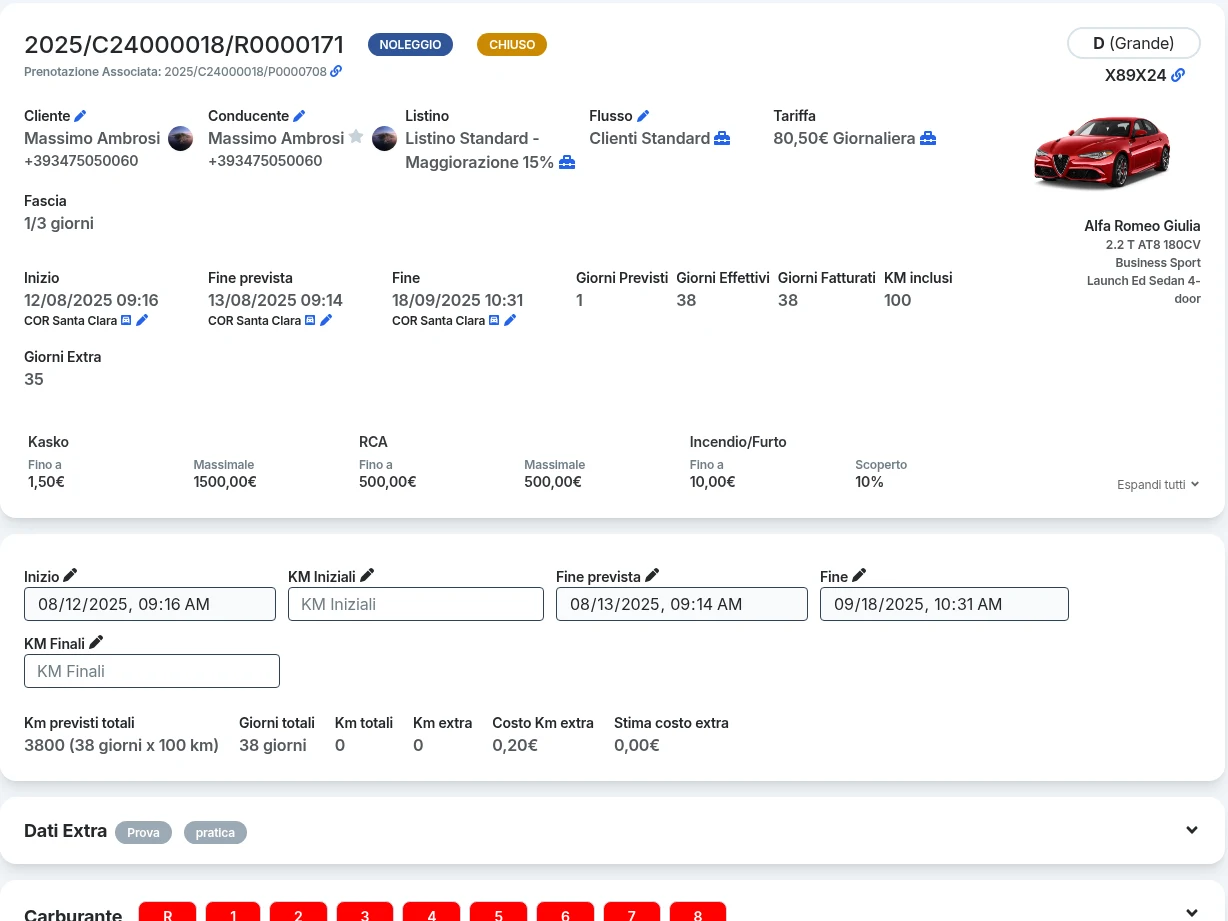This screenshot has height=921, width=1228.
Task: Expand the Dati Extra section chevron
Action: point(1191,830)
